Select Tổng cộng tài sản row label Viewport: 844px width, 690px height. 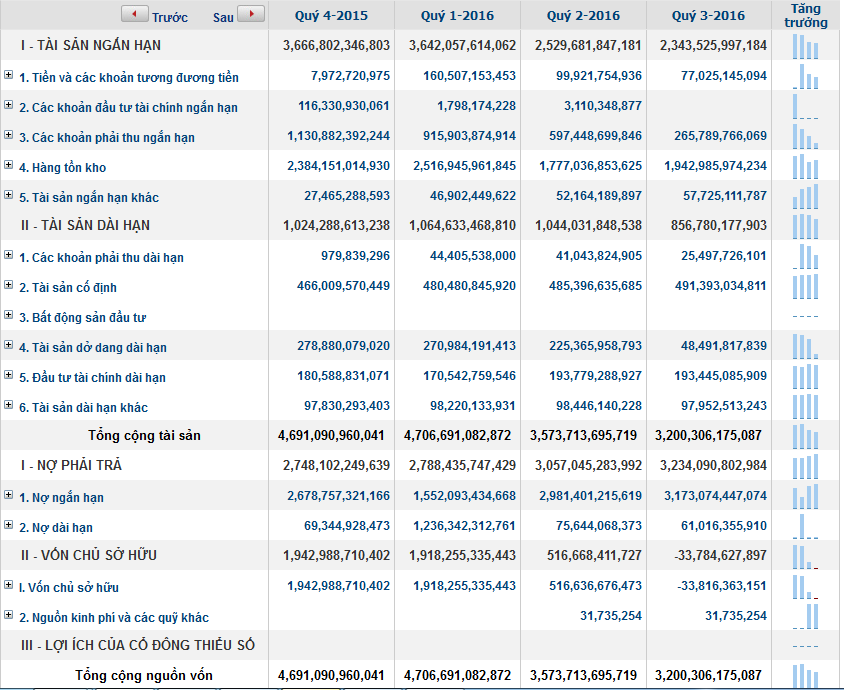pos(144,435)
